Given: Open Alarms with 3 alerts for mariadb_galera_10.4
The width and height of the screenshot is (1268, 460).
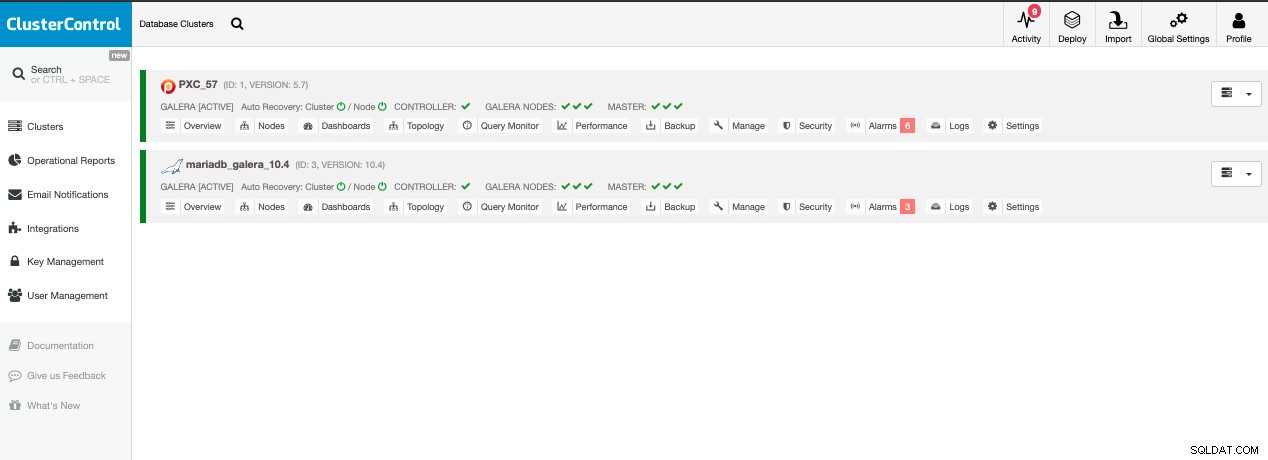Looking at the screenshot, I should click(x=881, y=207).
